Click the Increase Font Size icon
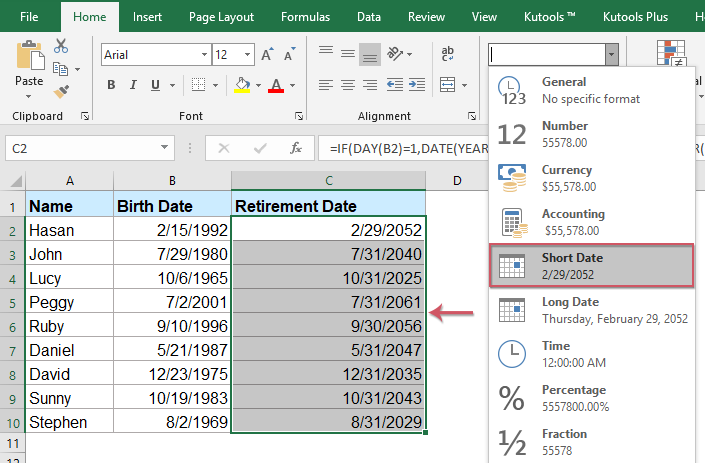Screen dimensions: 705x463 click(x=268, y=54)
